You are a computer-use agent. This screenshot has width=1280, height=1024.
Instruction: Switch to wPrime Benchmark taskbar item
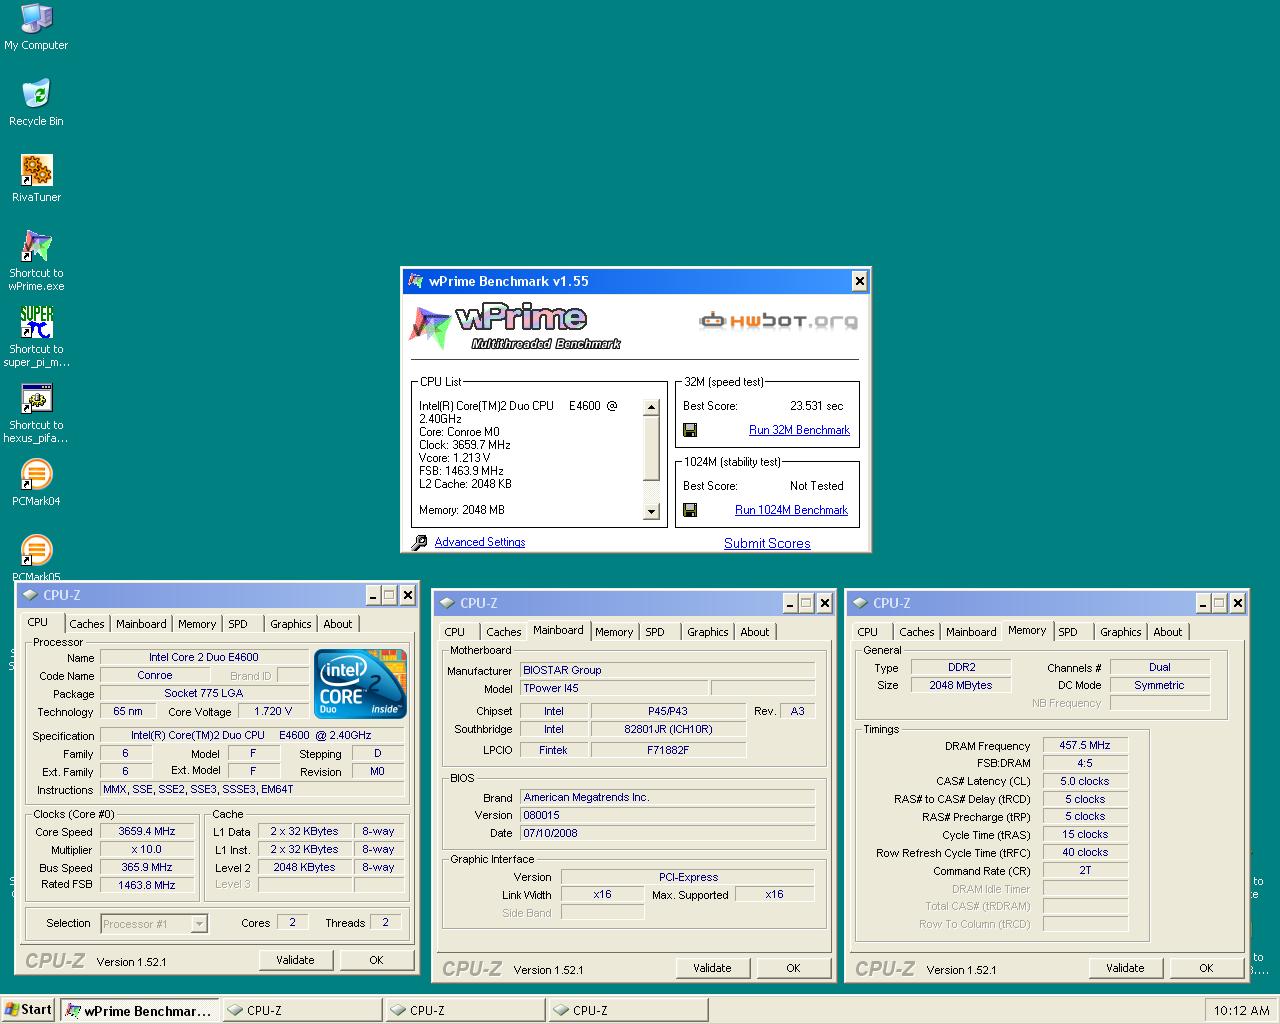(139, 1010)
